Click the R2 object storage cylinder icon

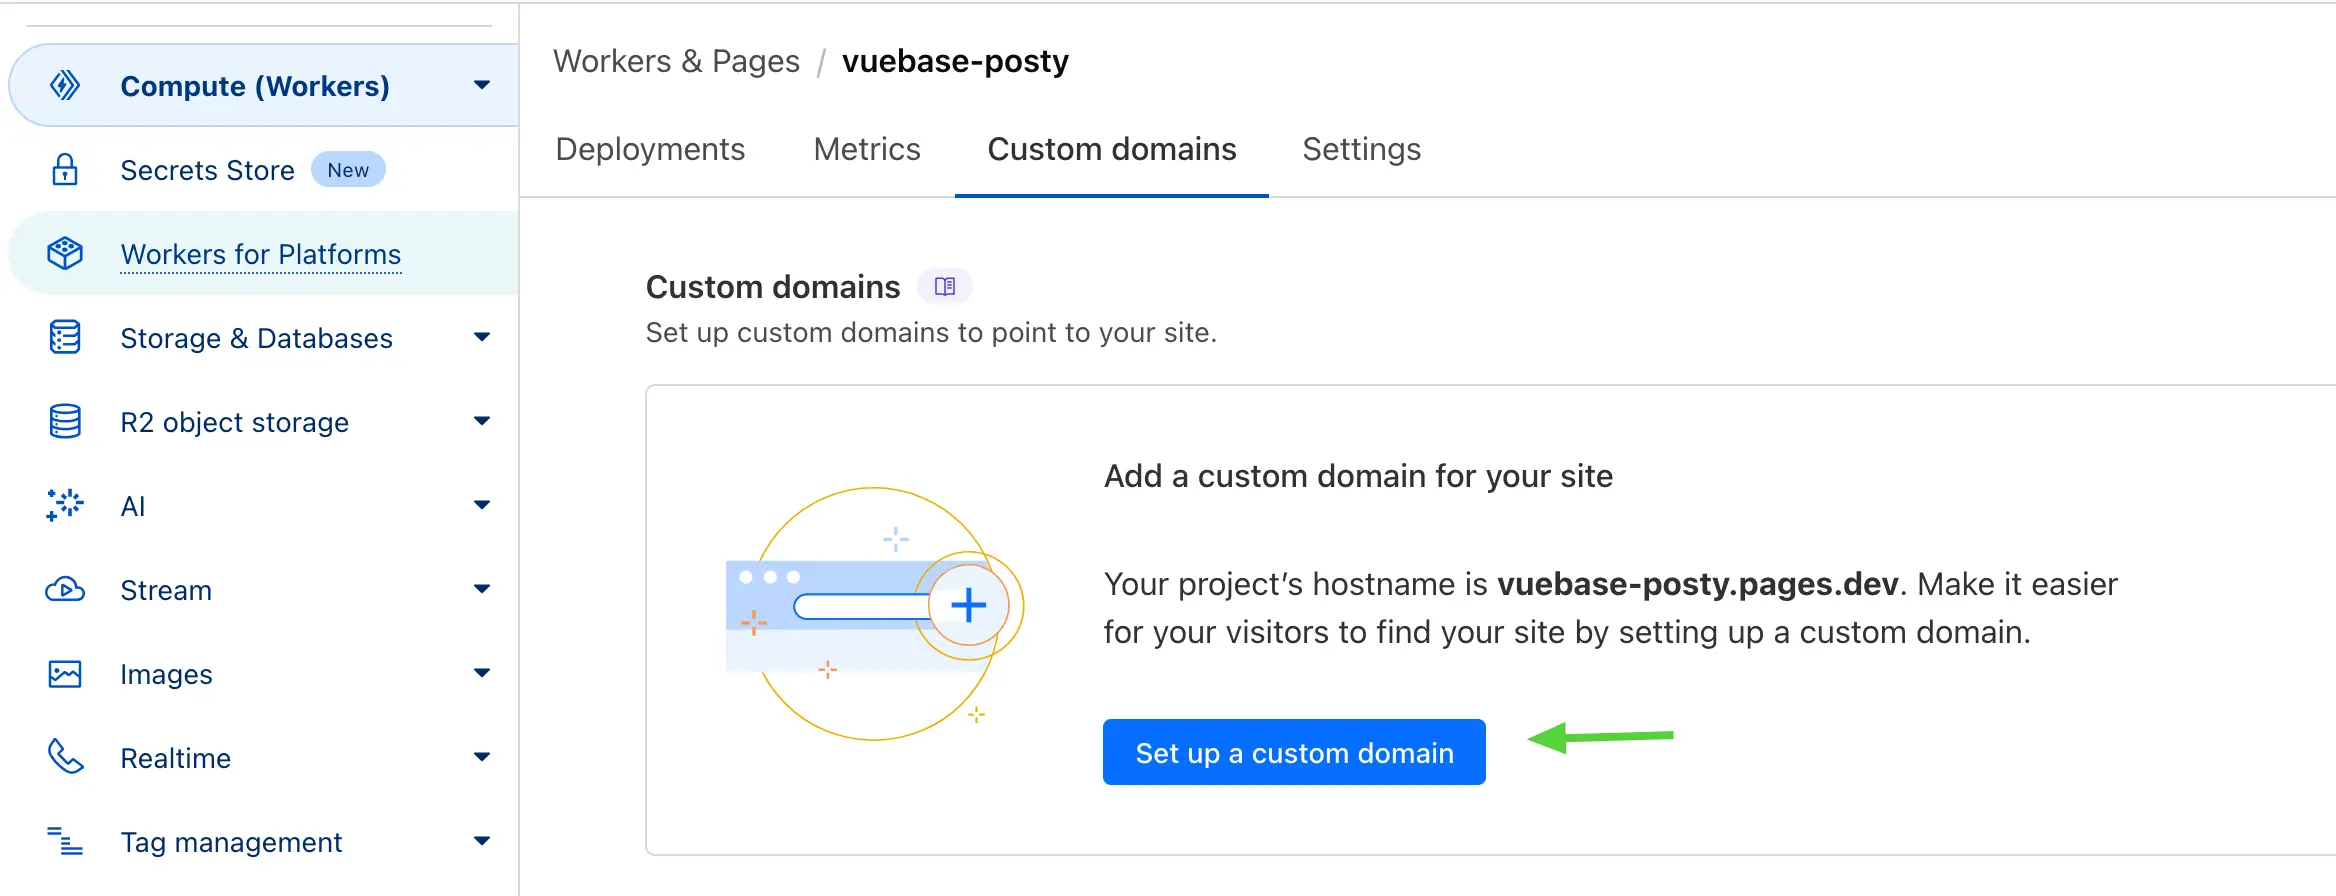[x=65, y=421]
